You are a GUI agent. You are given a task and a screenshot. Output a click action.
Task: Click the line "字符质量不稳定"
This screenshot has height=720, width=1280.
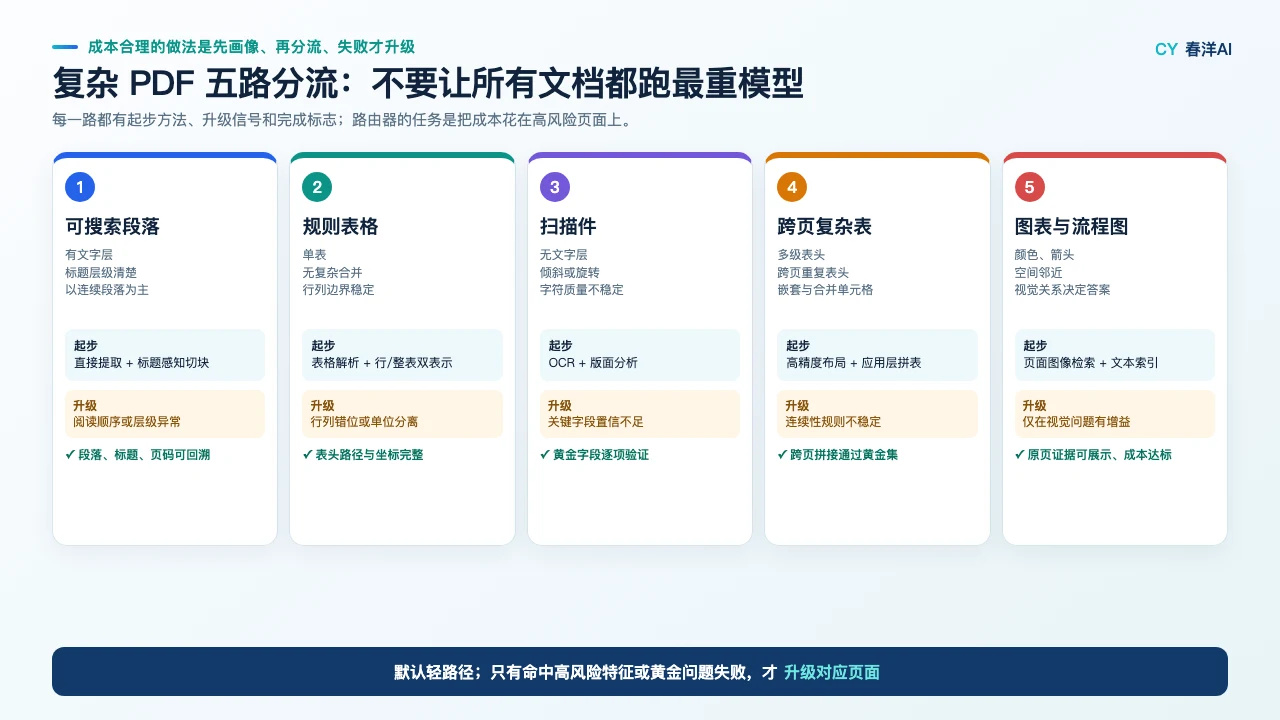(581, 290)
